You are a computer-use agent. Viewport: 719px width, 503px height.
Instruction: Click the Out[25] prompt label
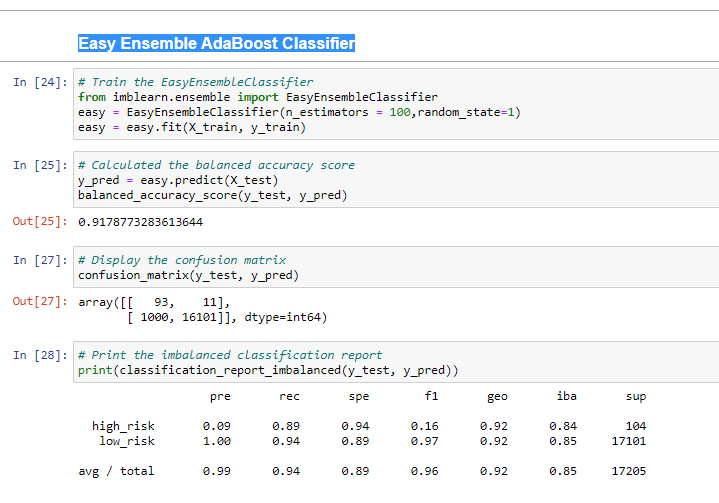[40, 221]
